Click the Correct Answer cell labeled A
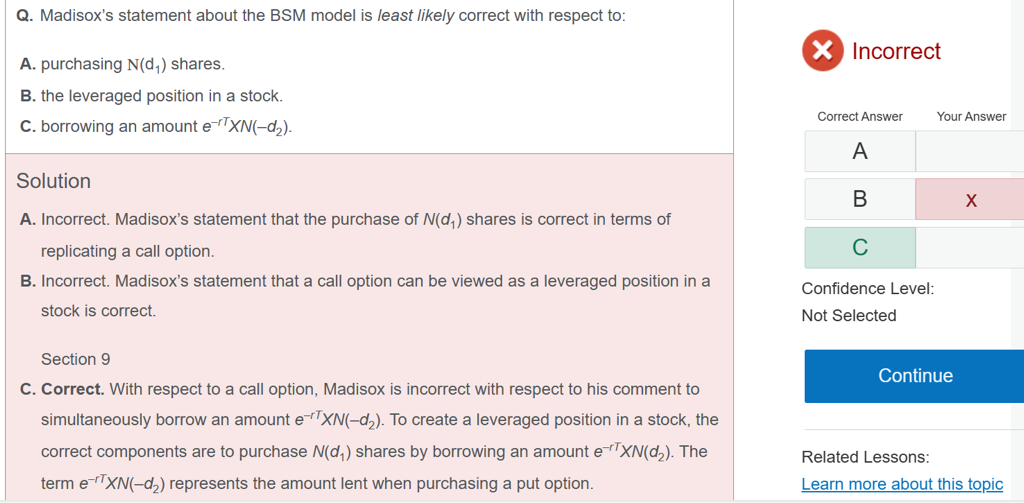This screenshot has height=503, width=1024. [x=859, y=152]
